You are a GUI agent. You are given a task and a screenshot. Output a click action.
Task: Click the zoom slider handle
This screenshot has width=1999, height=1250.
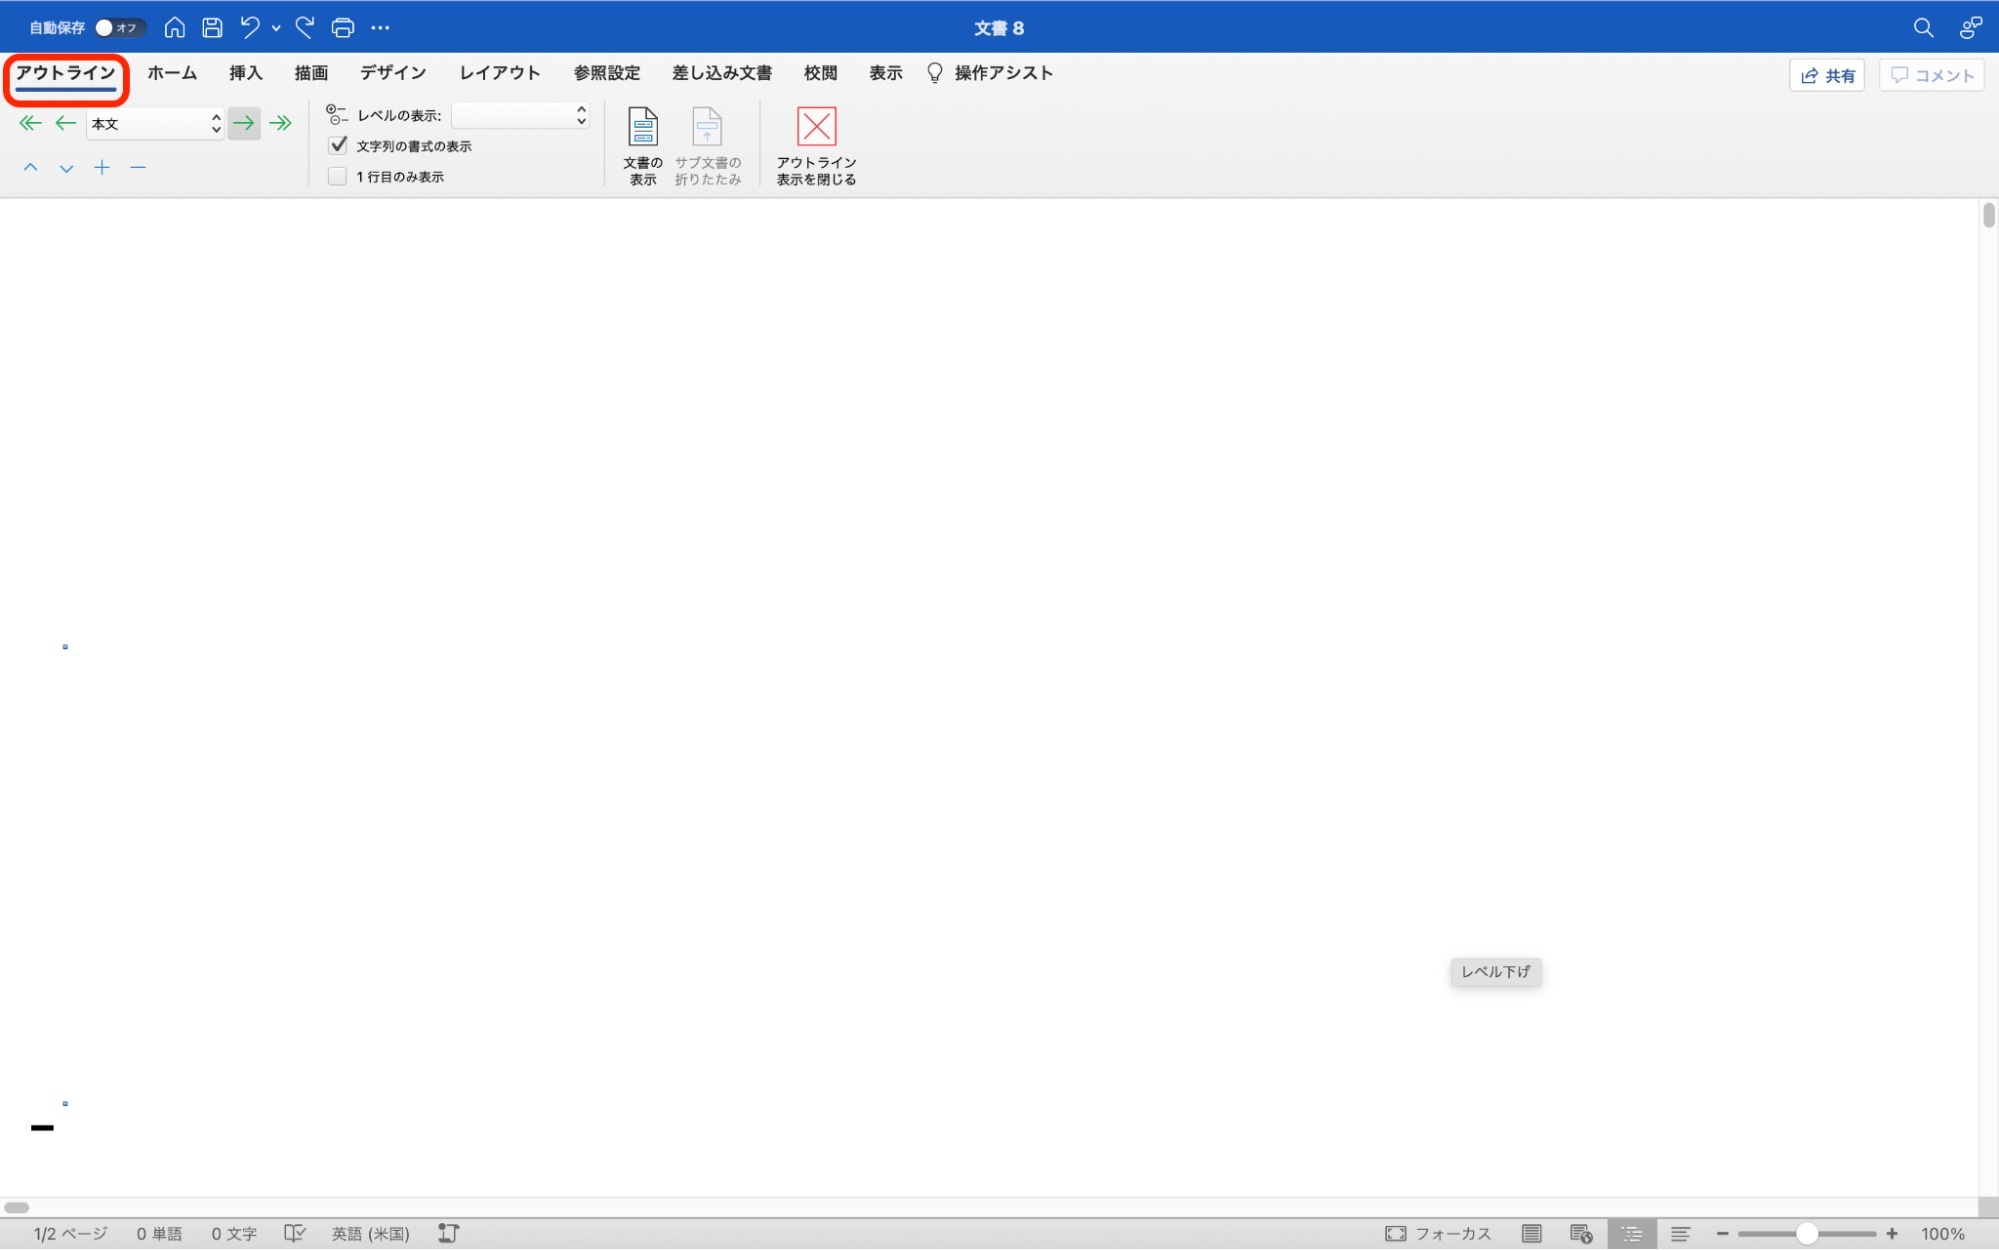(1806, 1234)
